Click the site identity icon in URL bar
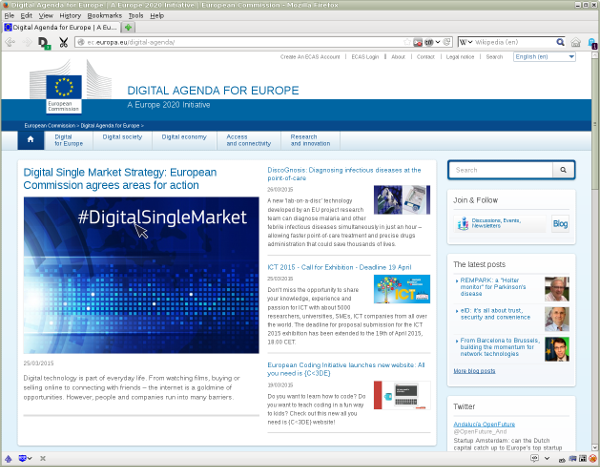This screenshot has width=600, height=467. [81, 42]
